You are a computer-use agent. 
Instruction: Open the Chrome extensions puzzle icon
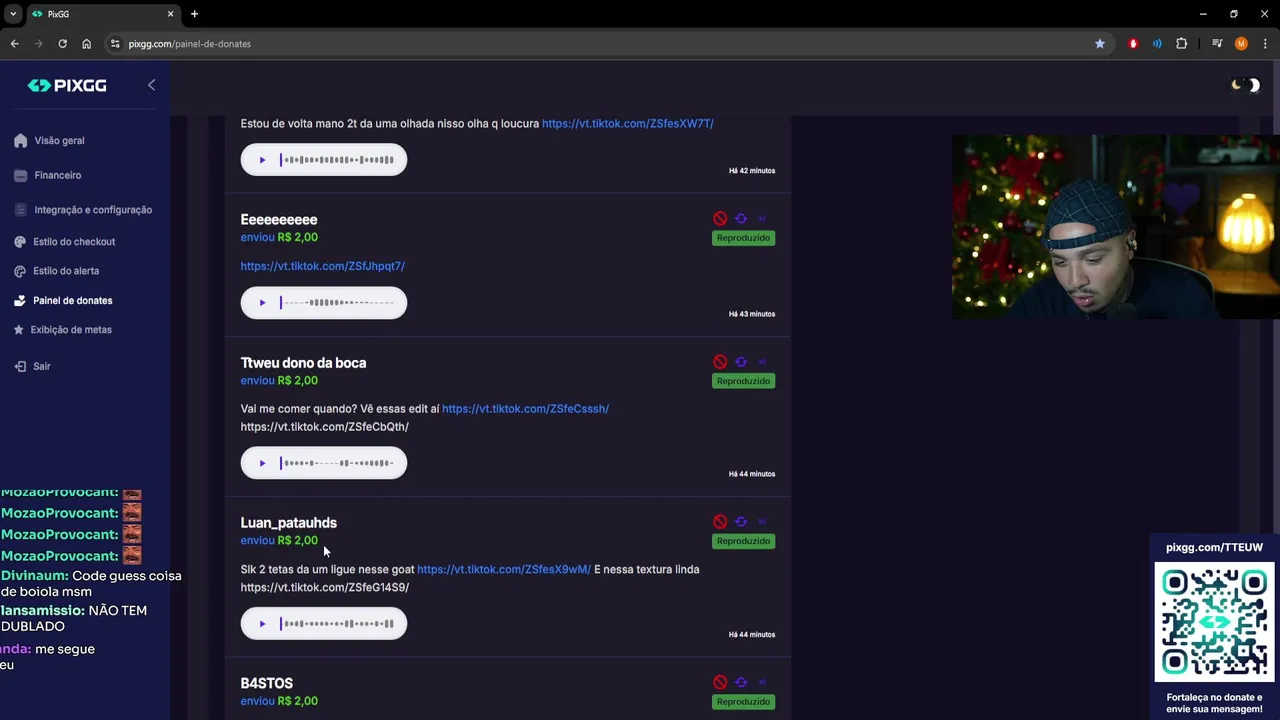[x=1182, y=44]
